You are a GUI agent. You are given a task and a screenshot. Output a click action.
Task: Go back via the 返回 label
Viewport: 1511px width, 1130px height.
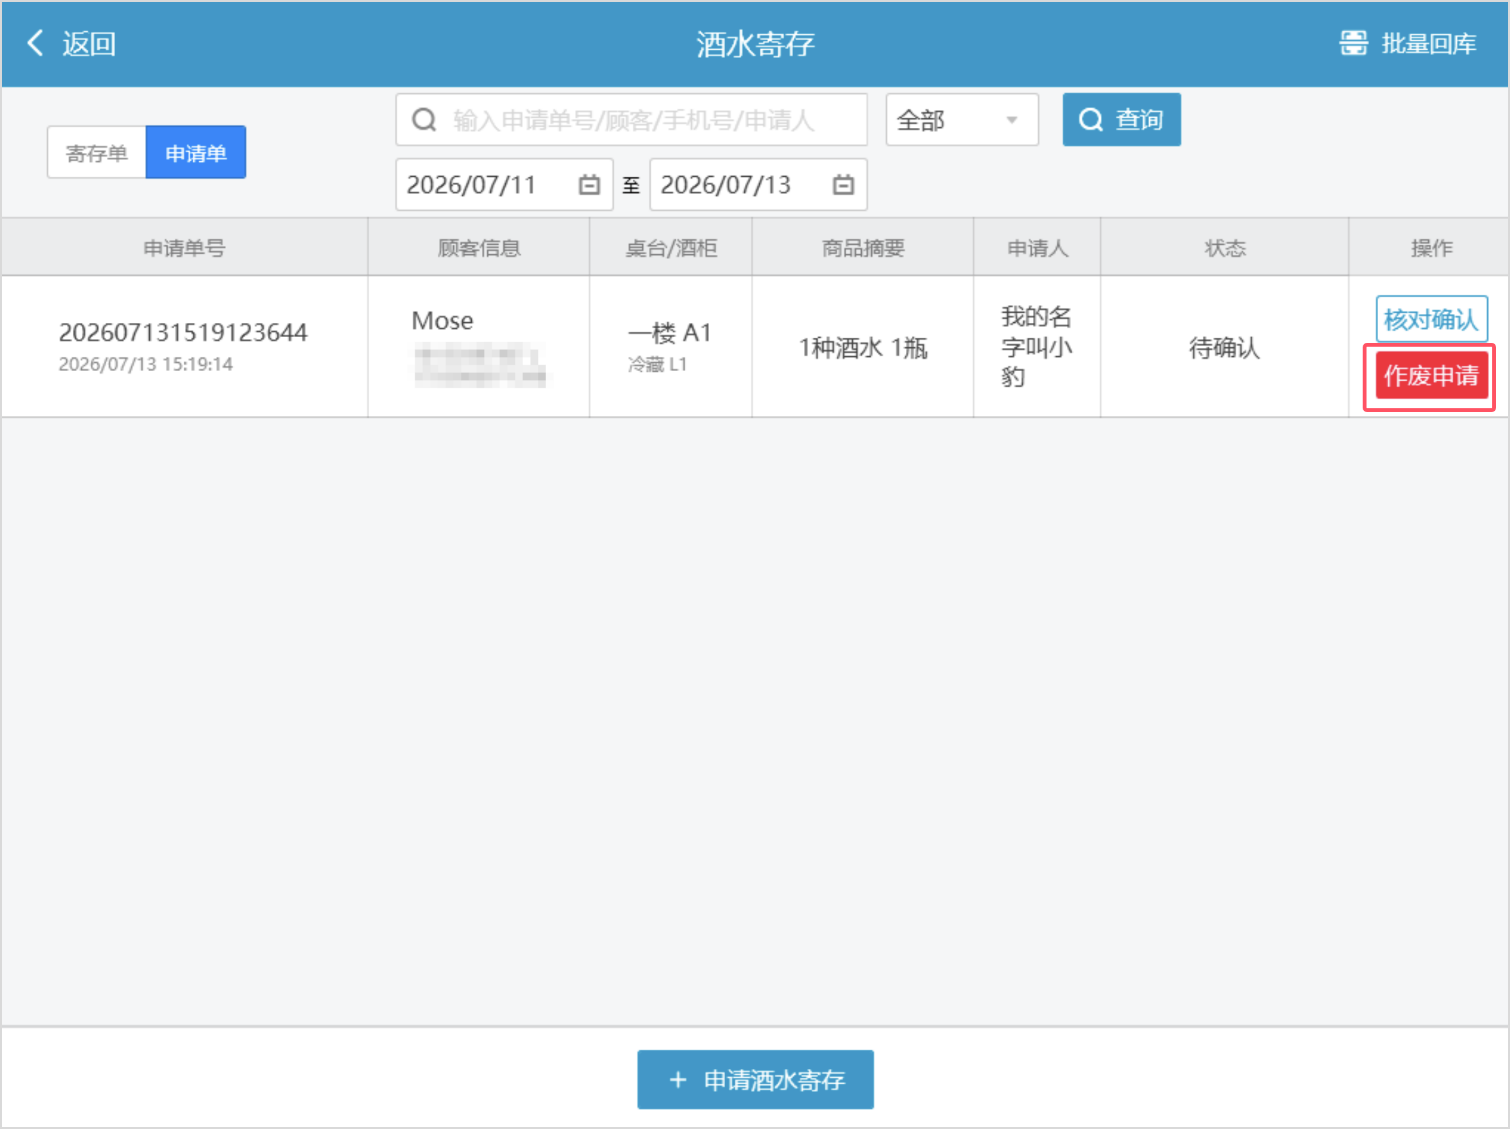pos(89,43)
